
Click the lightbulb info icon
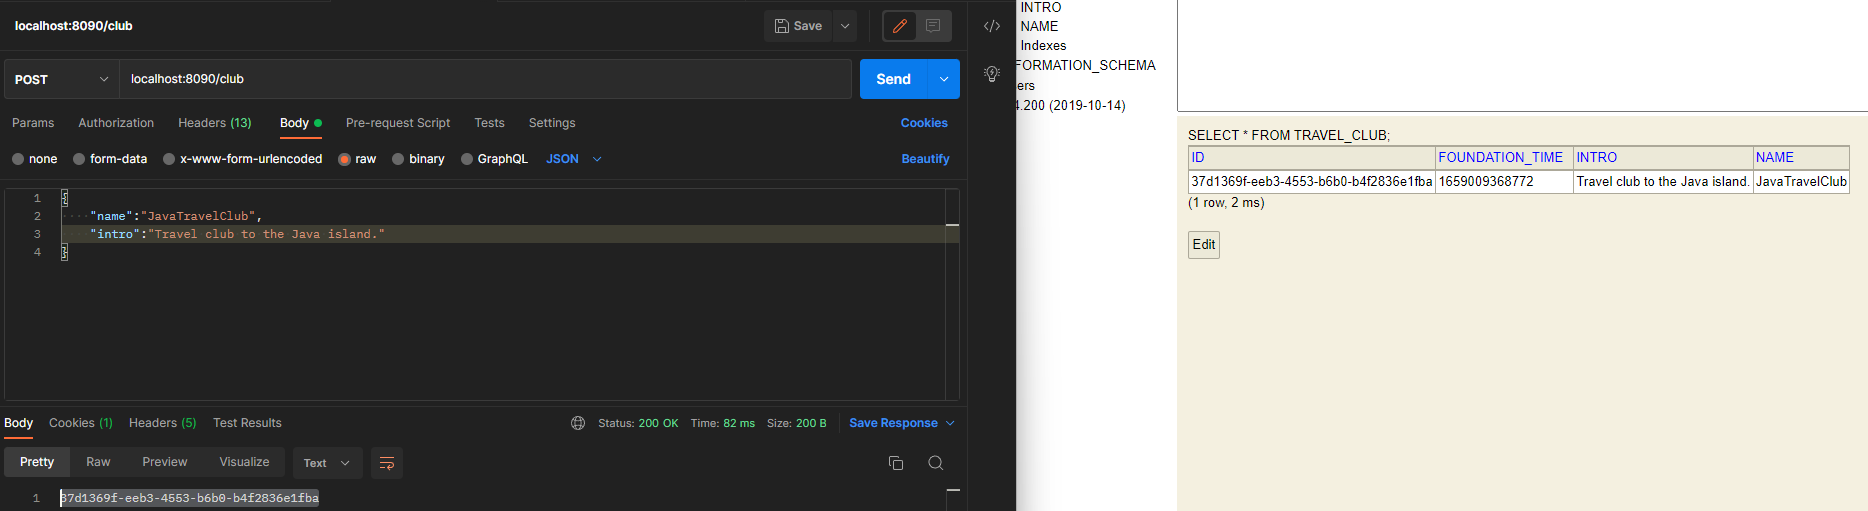(992, 74)
